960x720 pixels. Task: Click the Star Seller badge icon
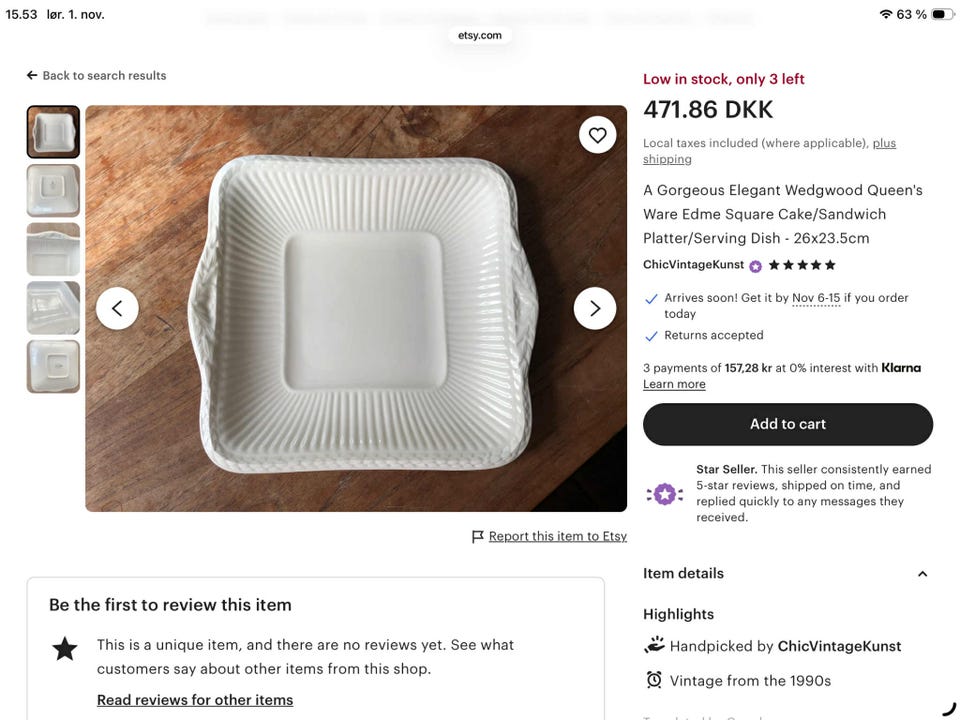664,493
